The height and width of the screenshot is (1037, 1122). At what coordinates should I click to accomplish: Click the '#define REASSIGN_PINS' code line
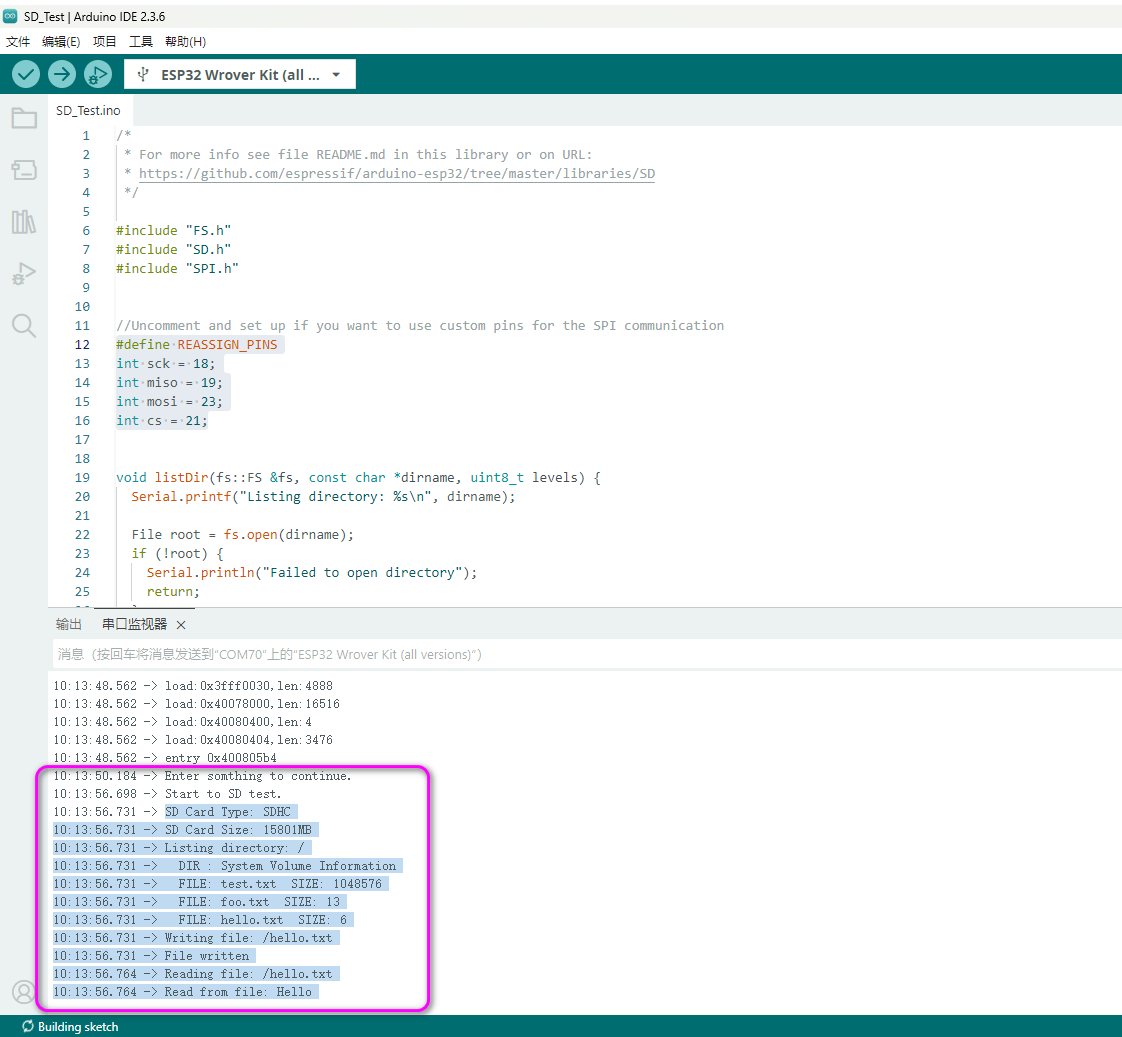tap(197, 344)
